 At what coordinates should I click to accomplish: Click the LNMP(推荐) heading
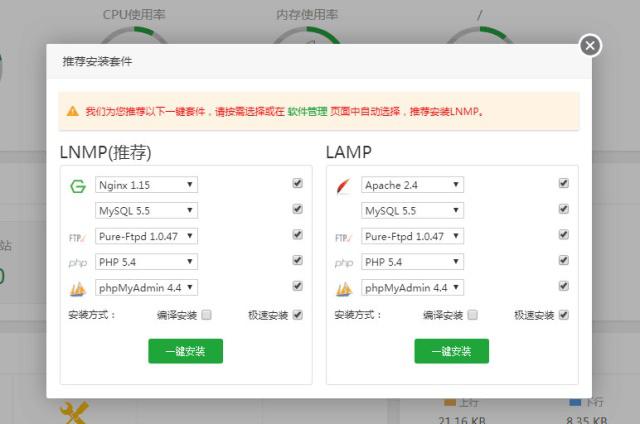pos(106,152)
